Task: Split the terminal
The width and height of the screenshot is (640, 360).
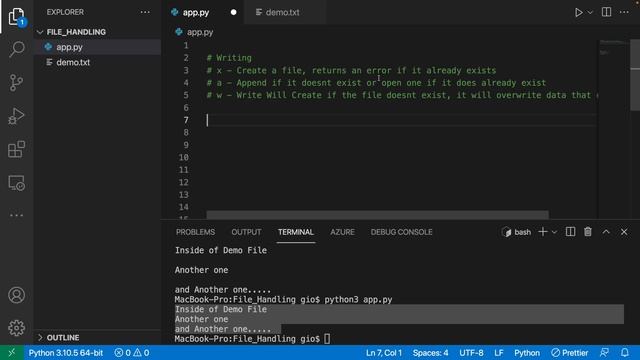Action: tap(570, 232)
